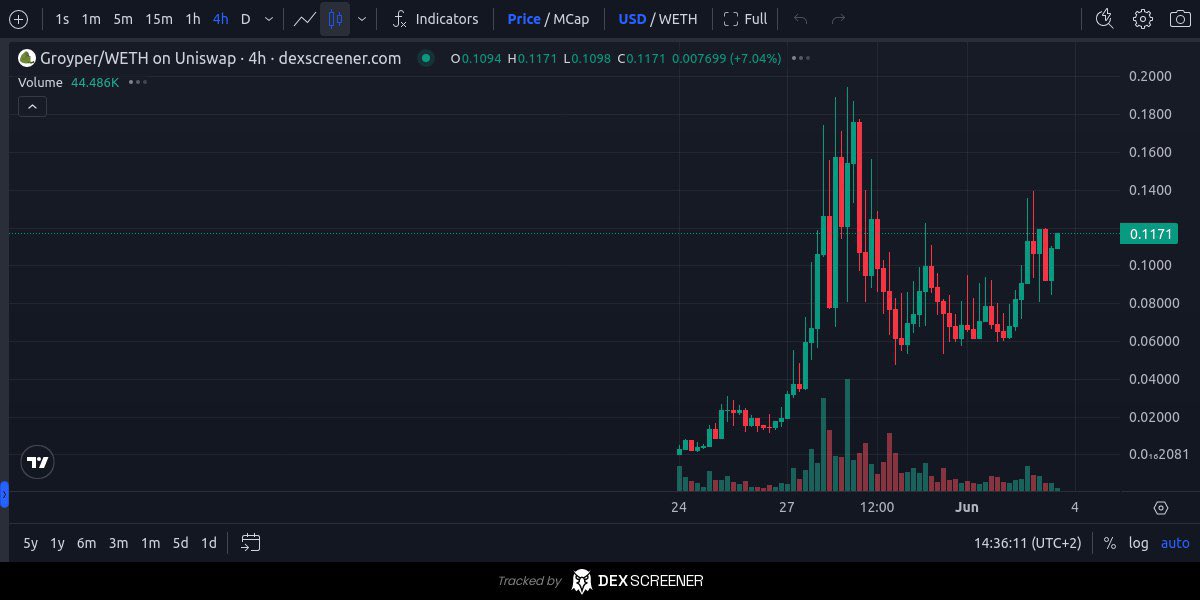
Task: Click the add symbol plus icon
Action: [x=18, y=19]
